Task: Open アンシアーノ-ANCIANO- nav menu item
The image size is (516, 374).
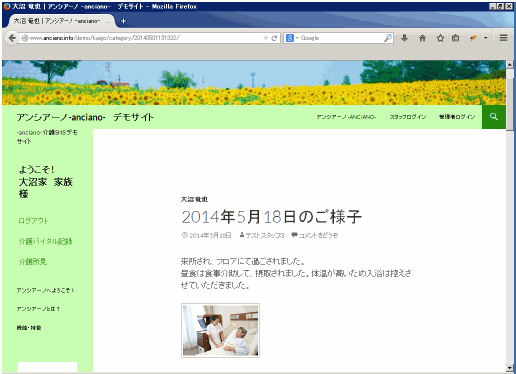Action: [x=346, y=117]
